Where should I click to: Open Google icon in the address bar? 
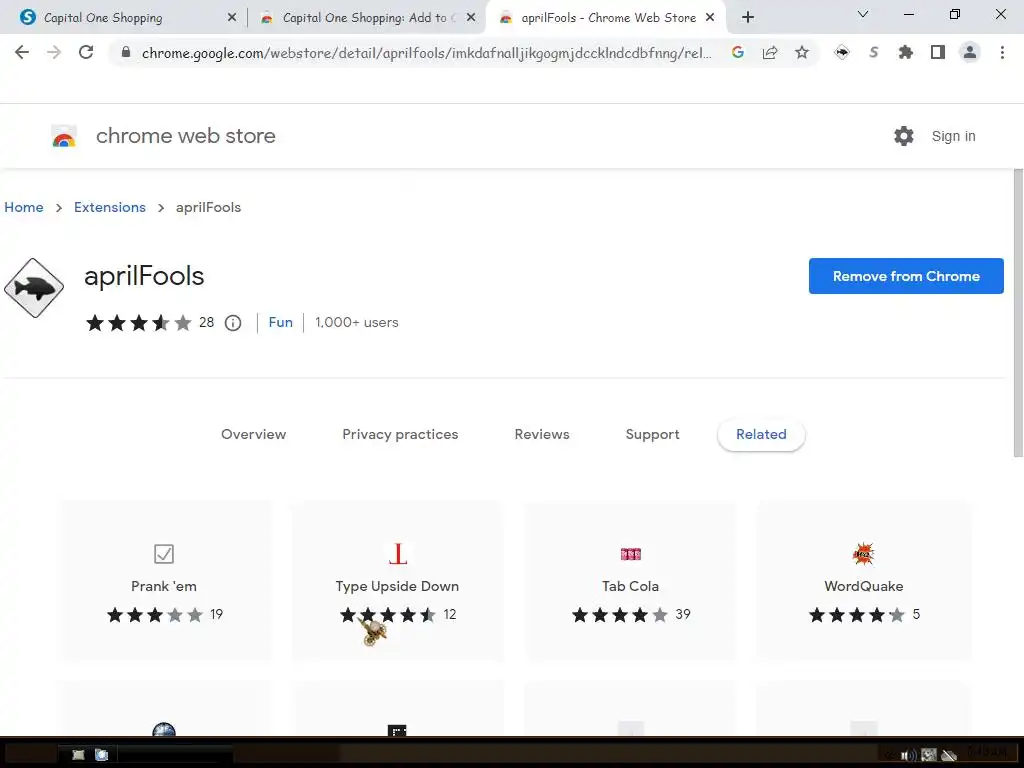coord(738,52)
